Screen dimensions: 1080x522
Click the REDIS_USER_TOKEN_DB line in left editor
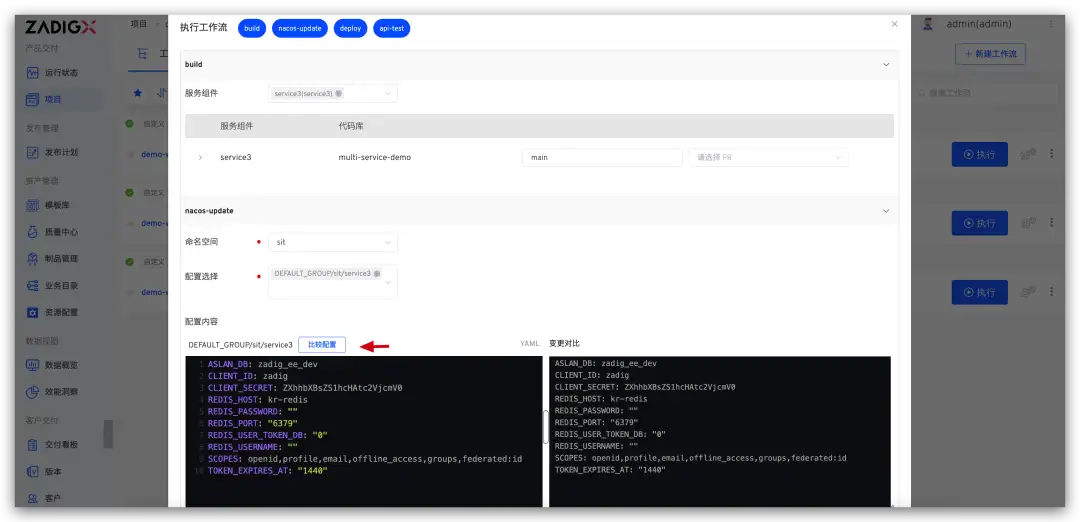pos(267,435)
